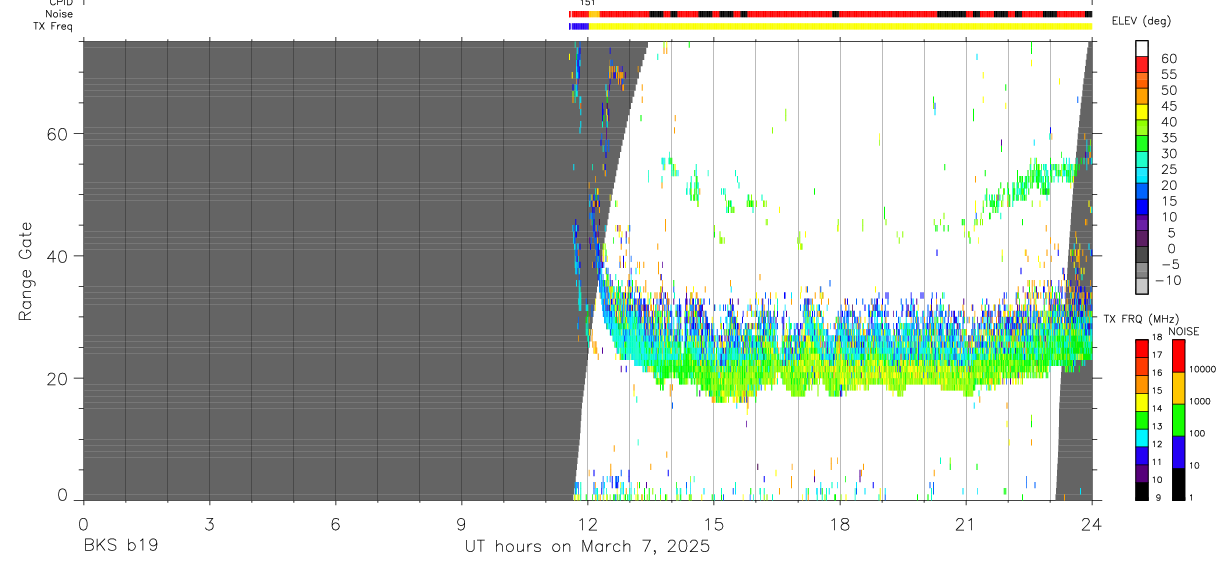Click the 'NOISE' colorbar title

pyautogui.click(x=1185, y=331)
